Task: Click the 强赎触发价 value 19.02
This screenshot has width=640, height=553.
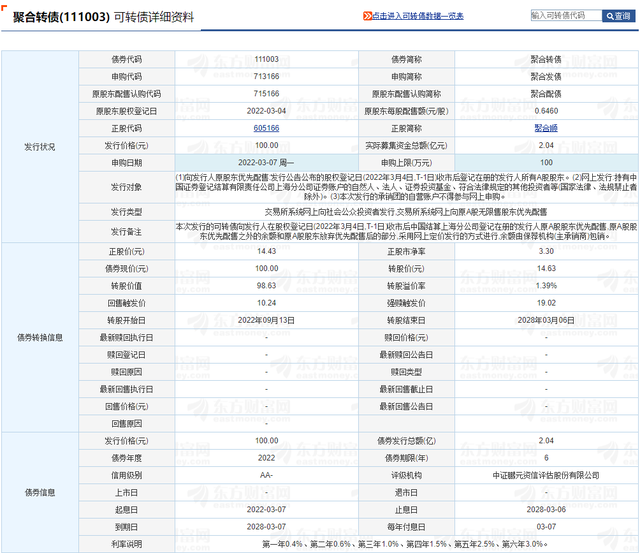Action: point(546,303)
